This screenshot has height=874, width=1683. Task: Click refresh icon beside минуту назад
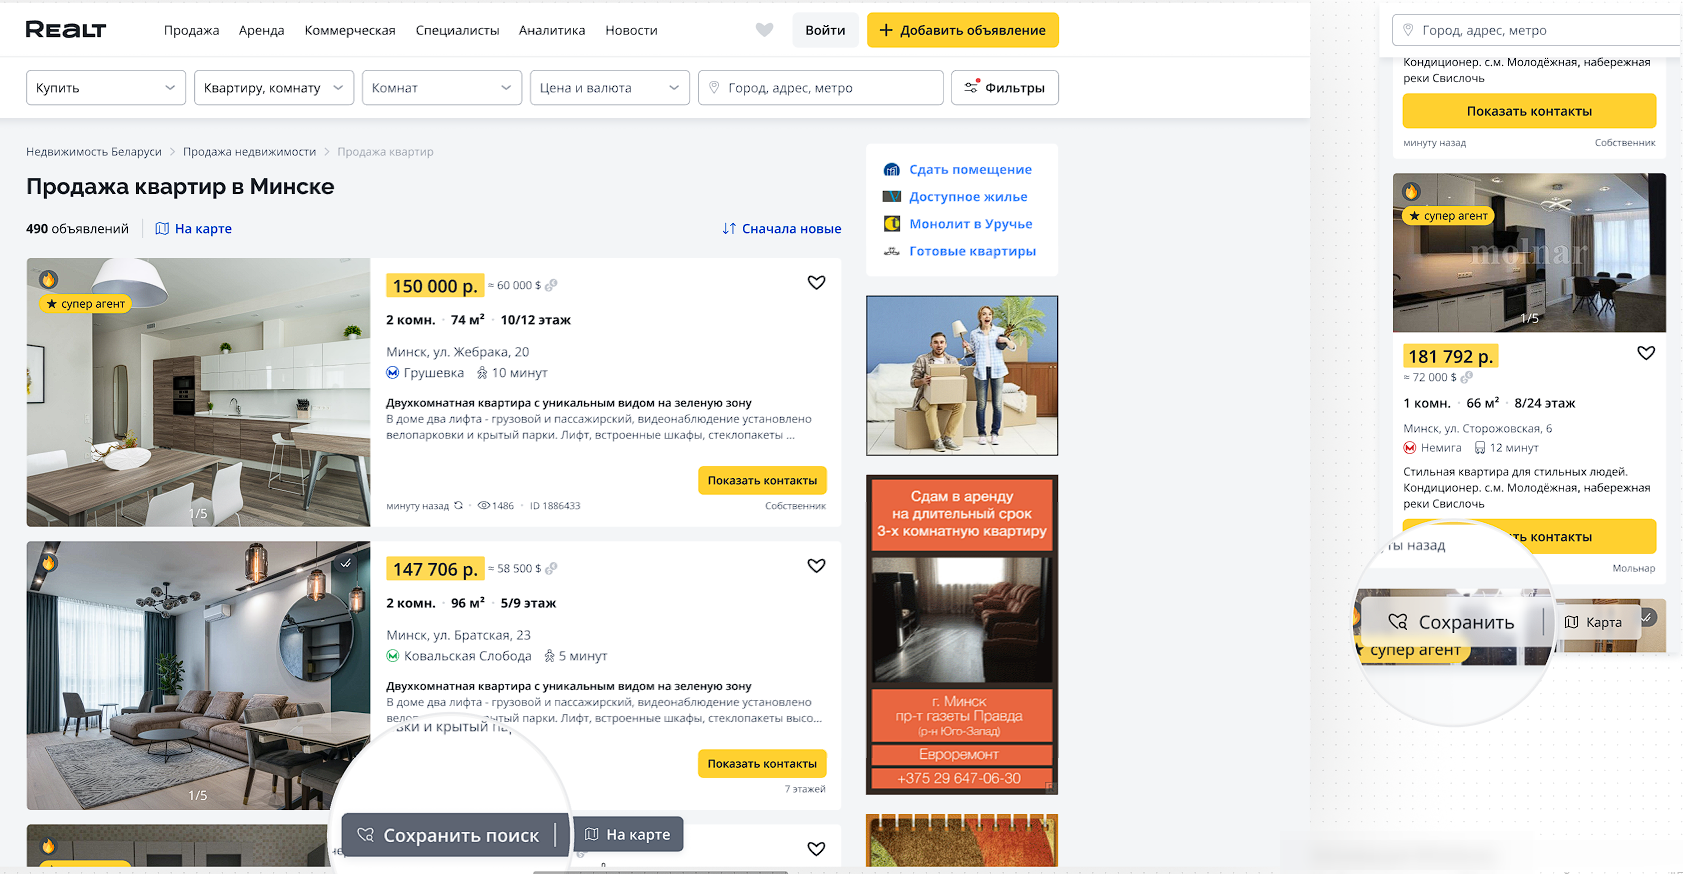[x=458, y=506]
